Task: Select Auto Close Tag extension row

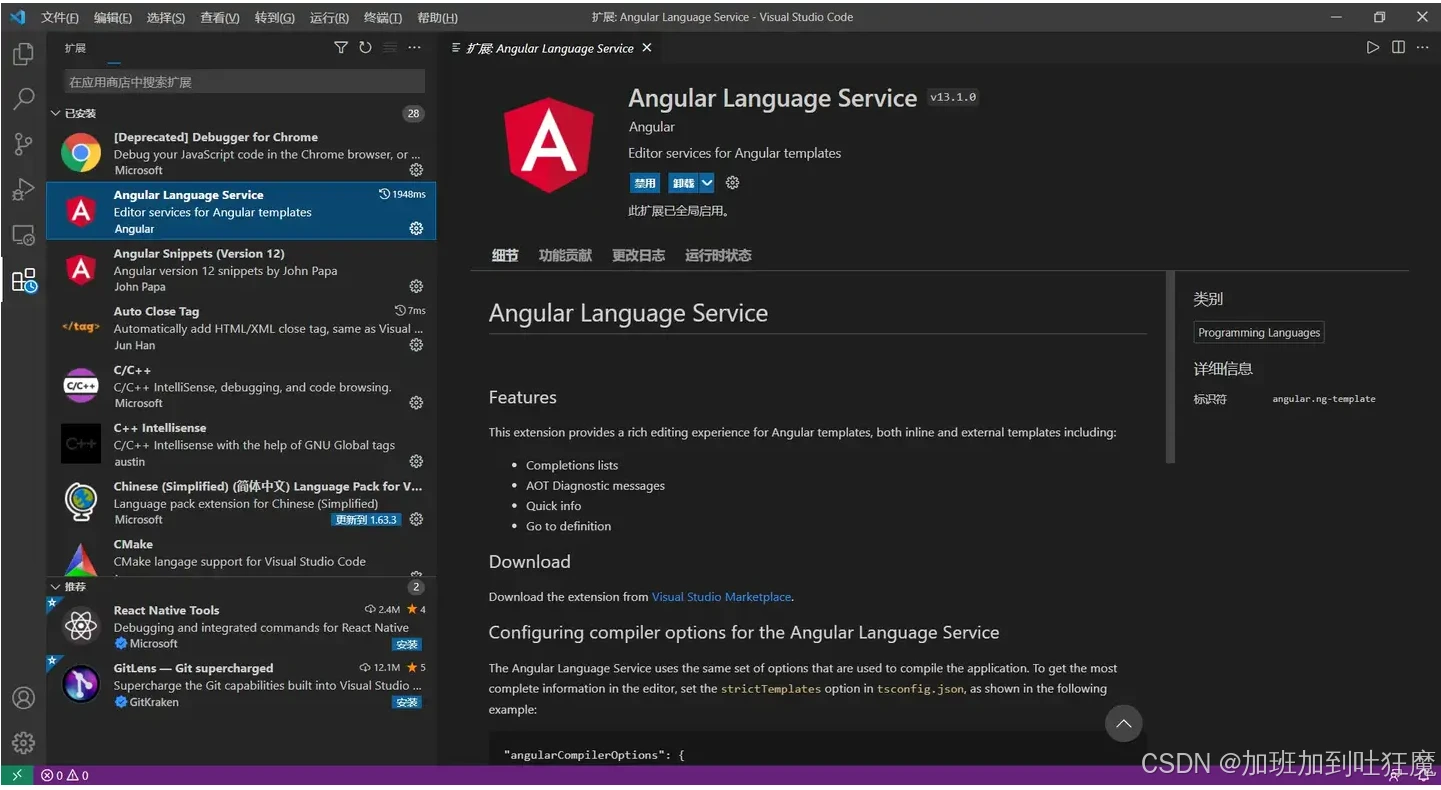Action: [x=241, y=328]
